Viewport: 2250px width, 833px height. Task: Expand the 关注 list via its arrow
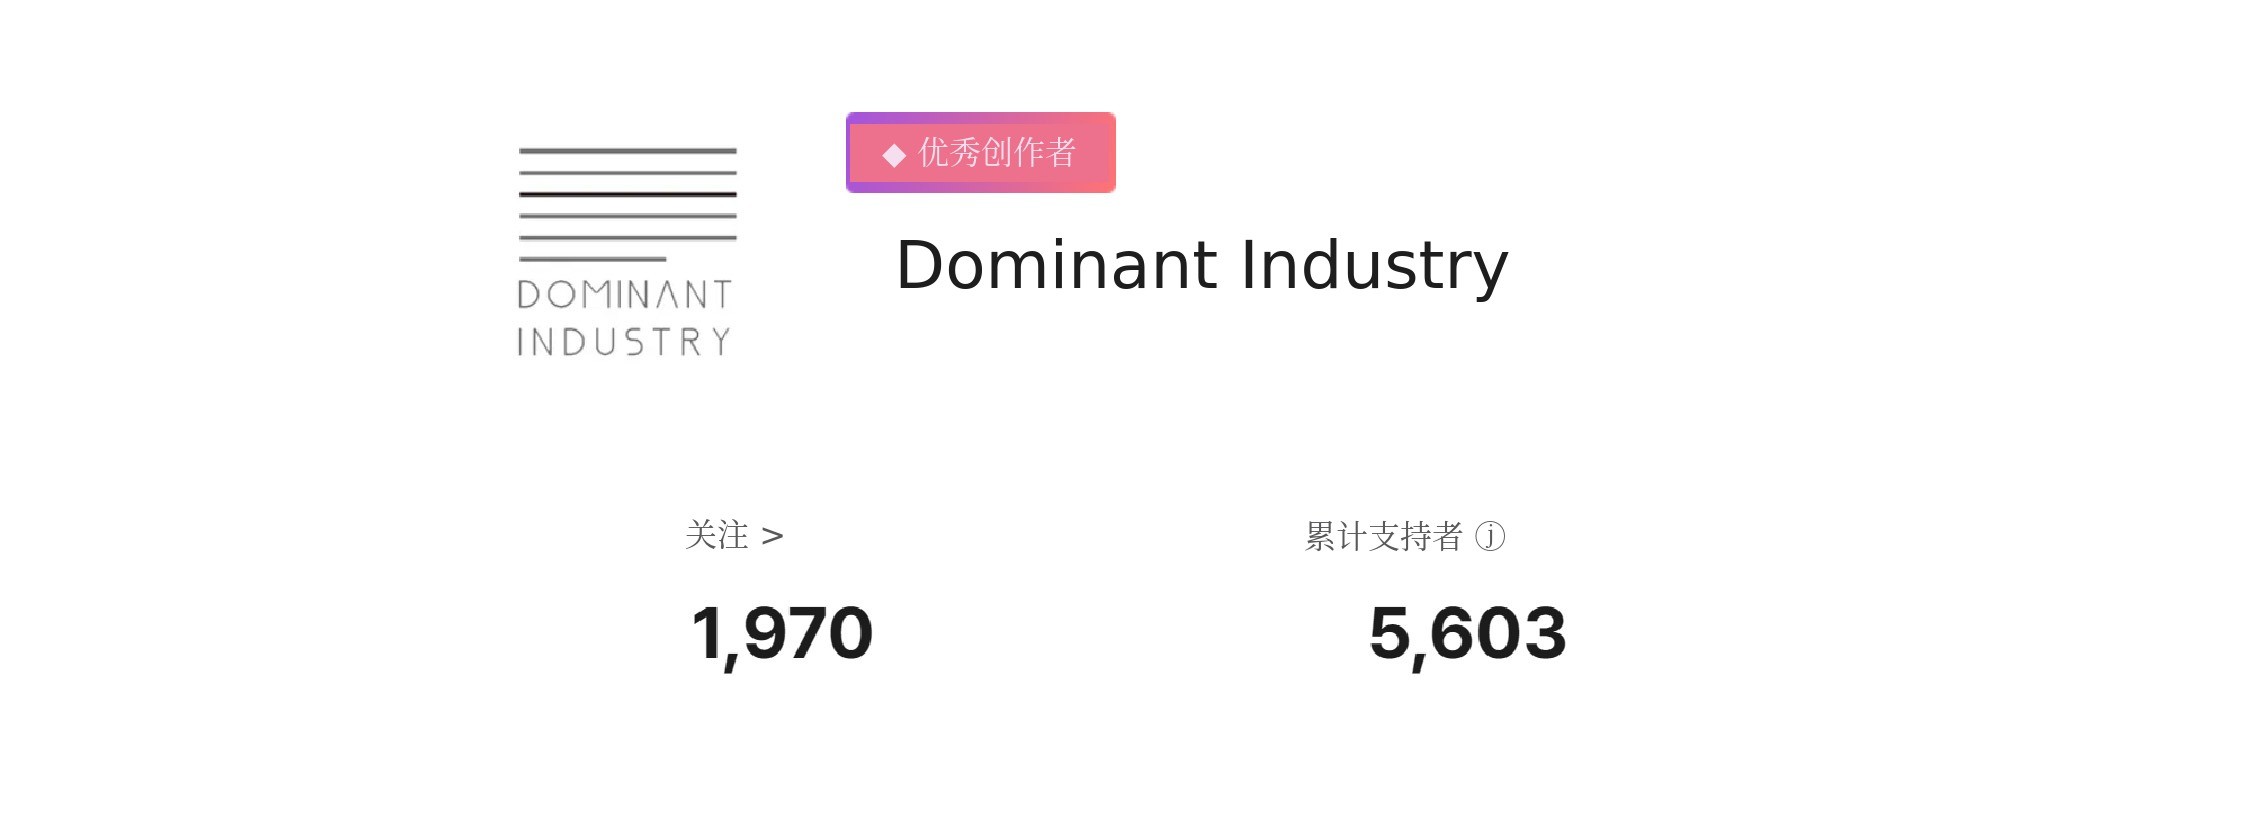tap(772, 537)
